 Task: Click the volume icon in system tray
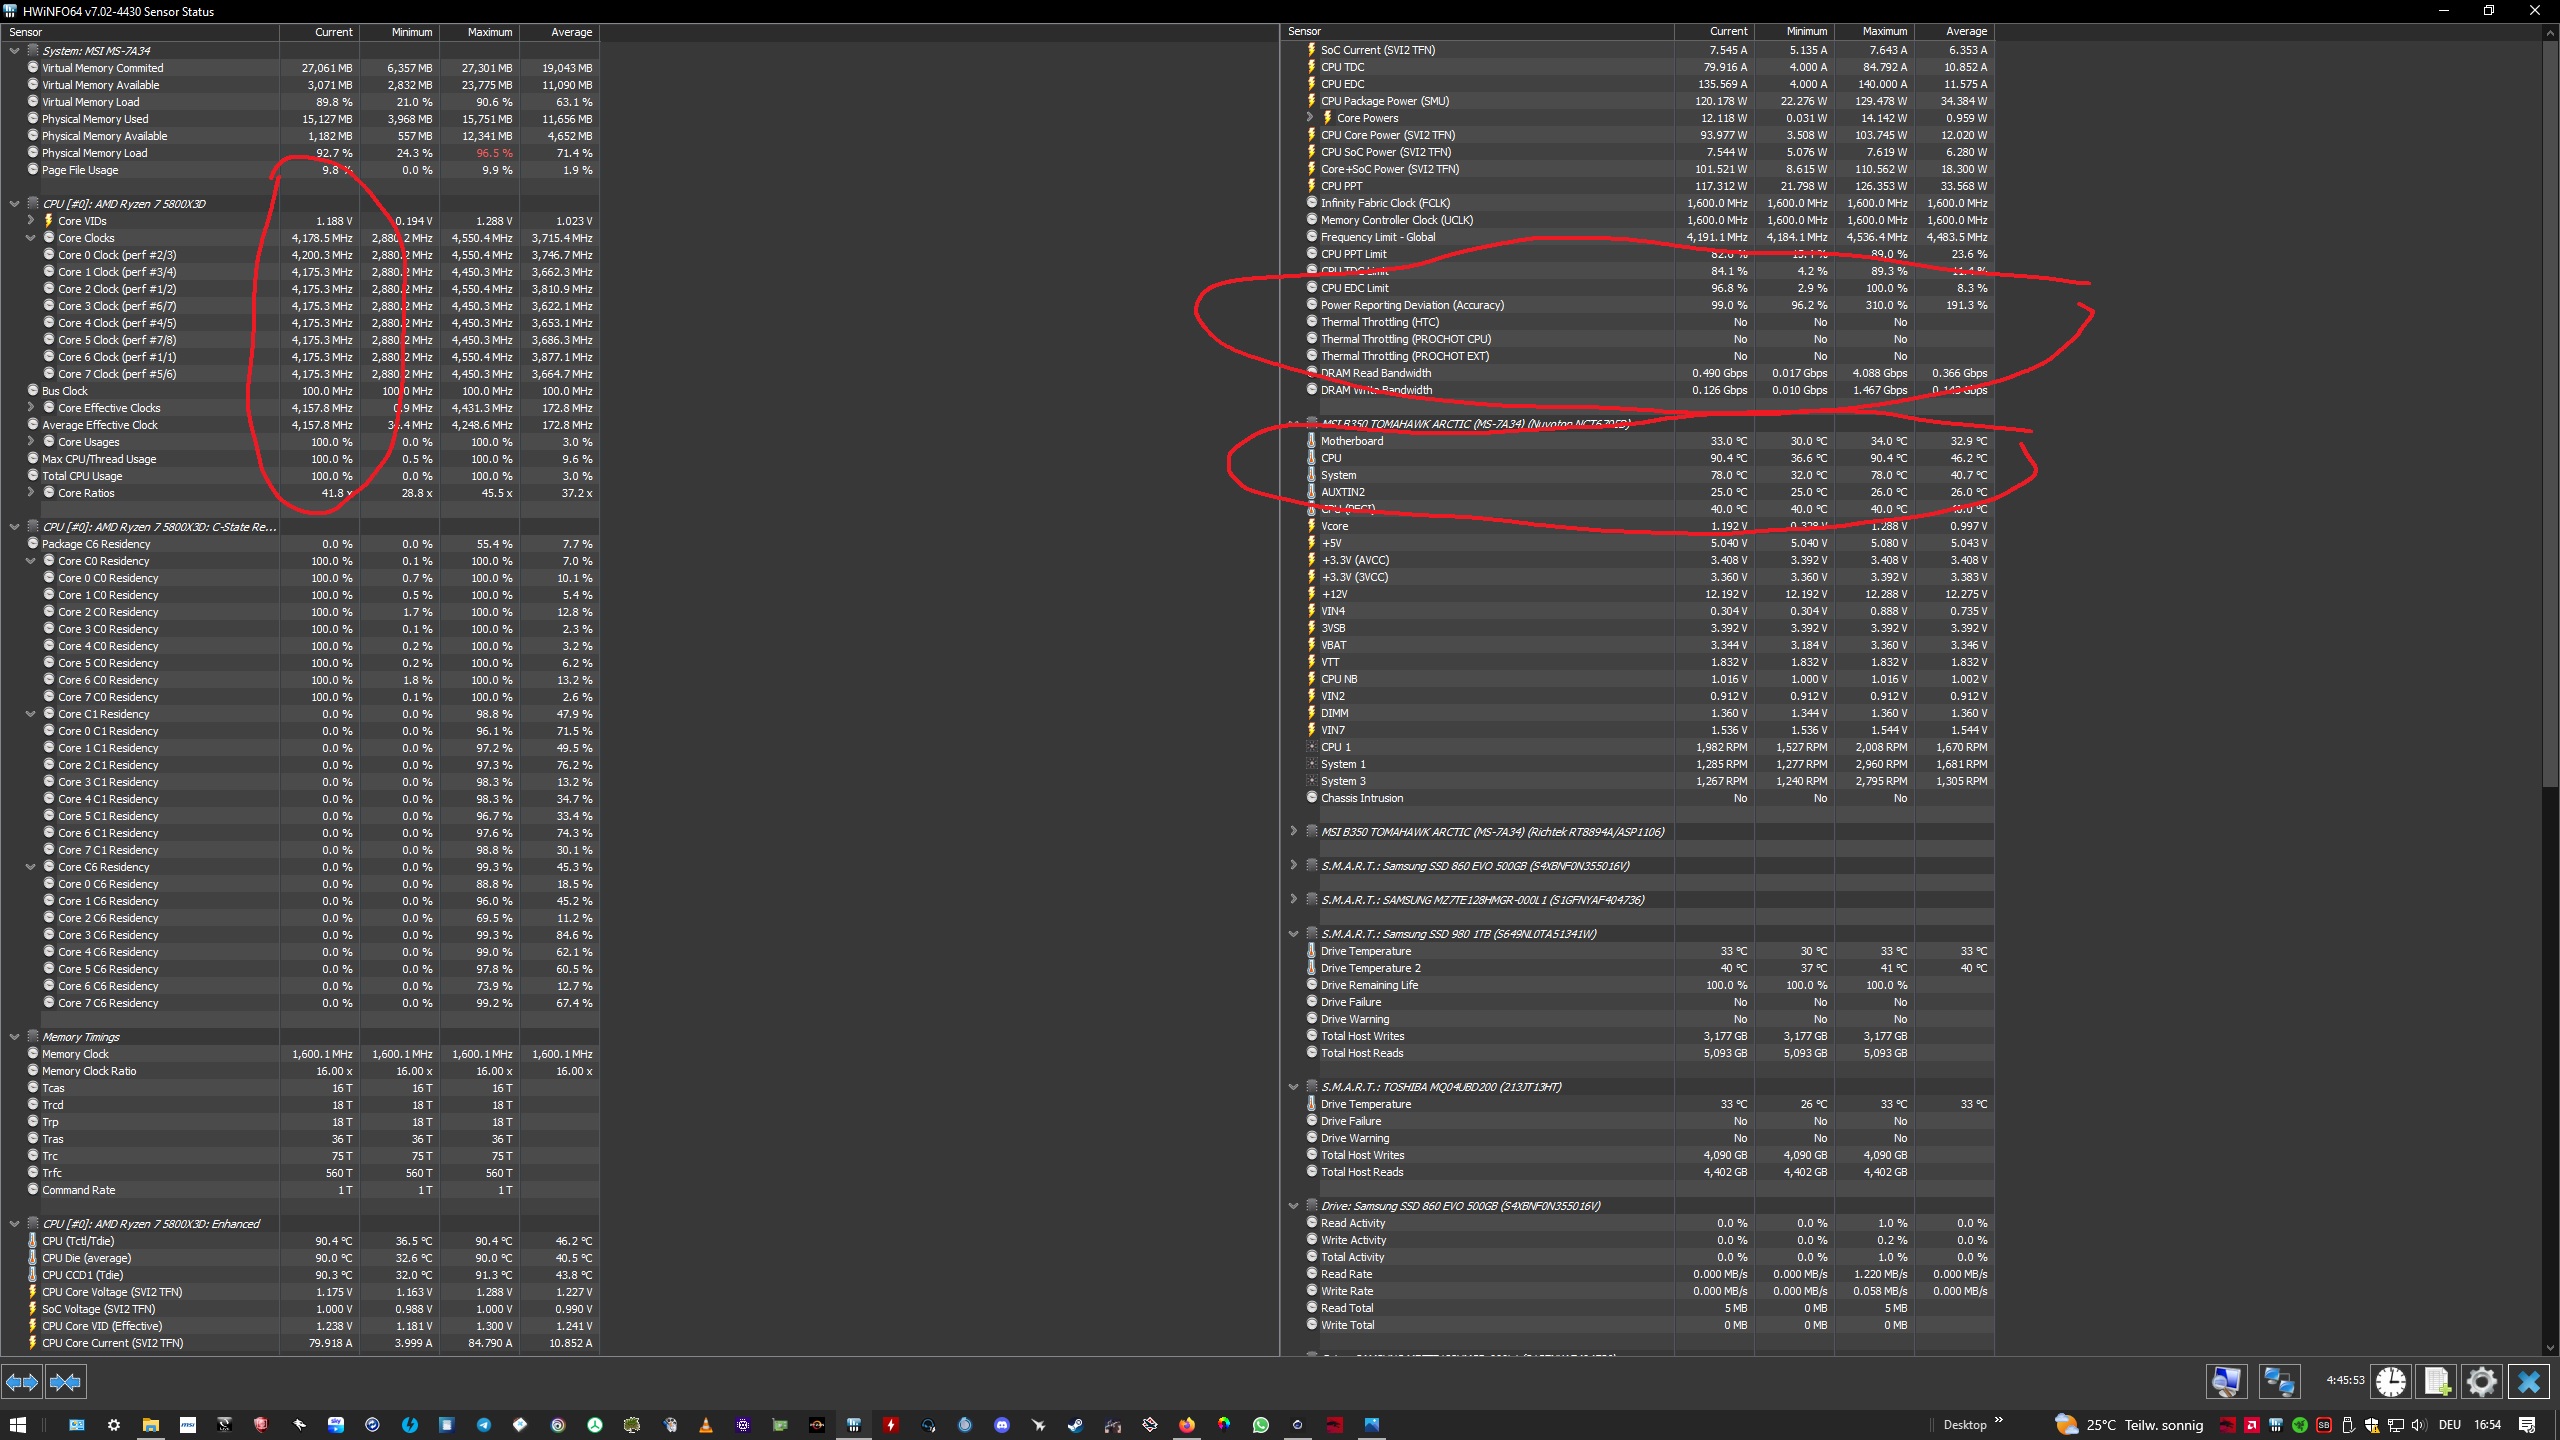coord(2419,1425)
